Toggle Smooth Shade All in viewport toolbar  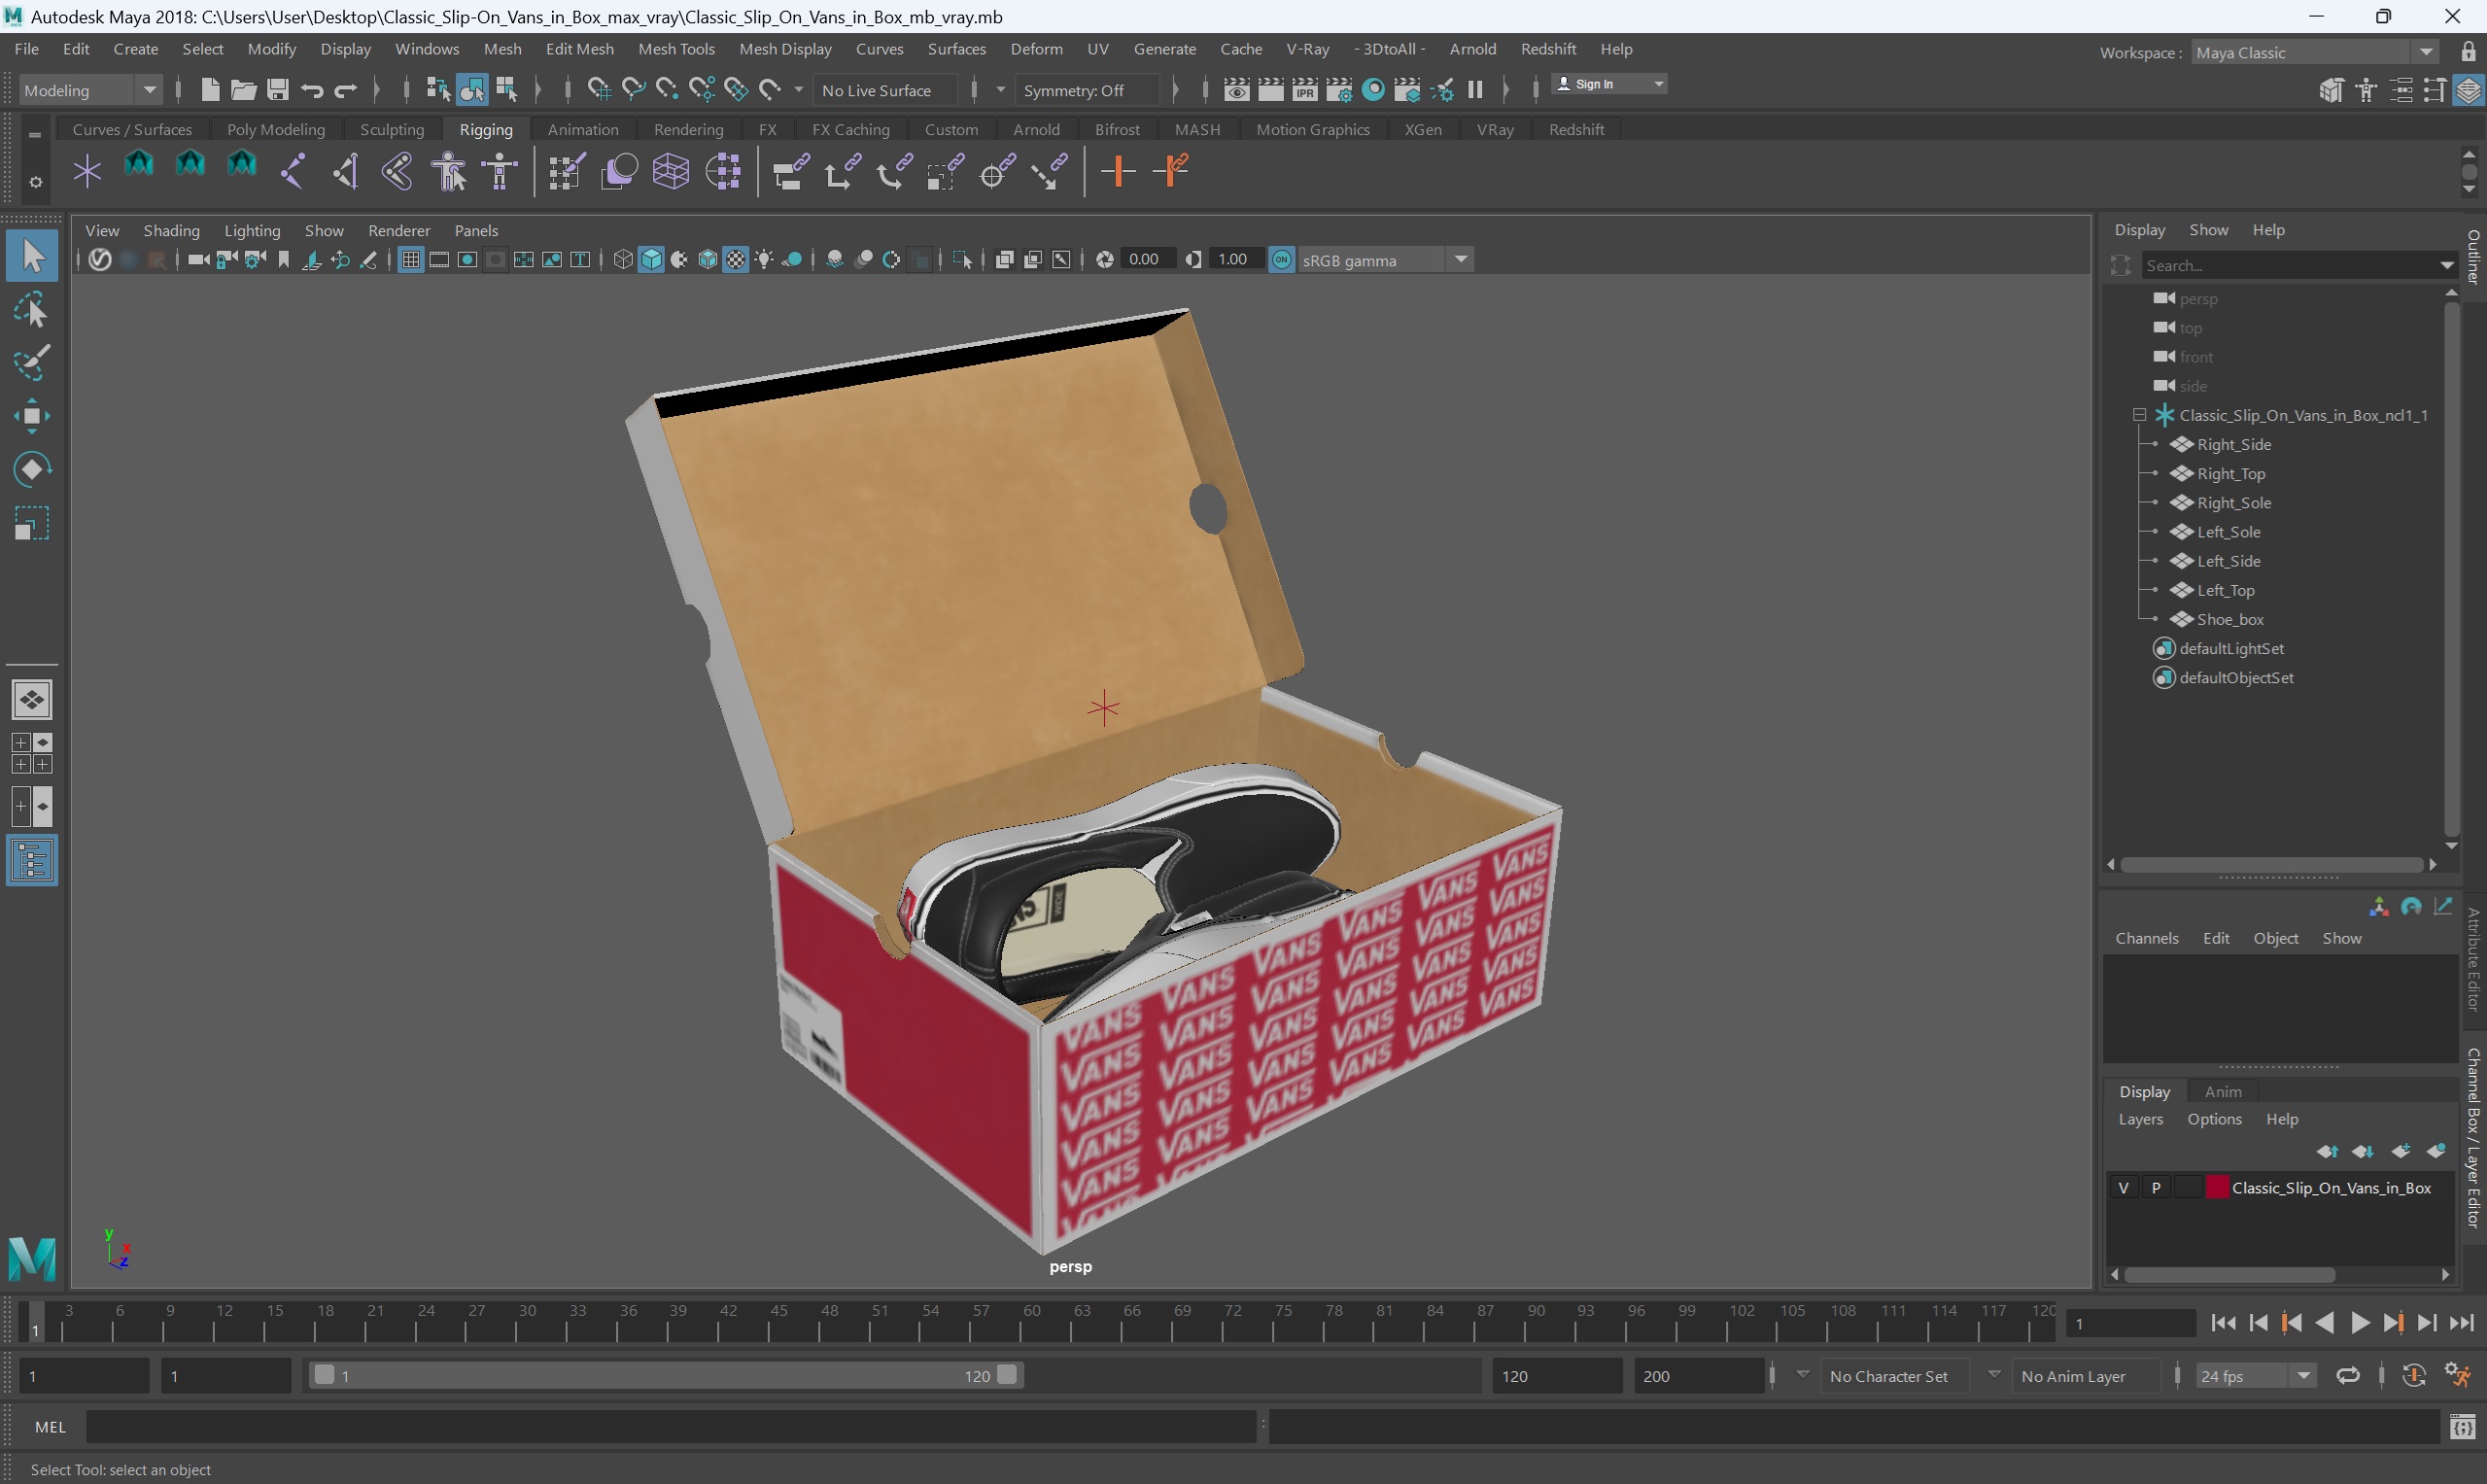coord(651,260)
